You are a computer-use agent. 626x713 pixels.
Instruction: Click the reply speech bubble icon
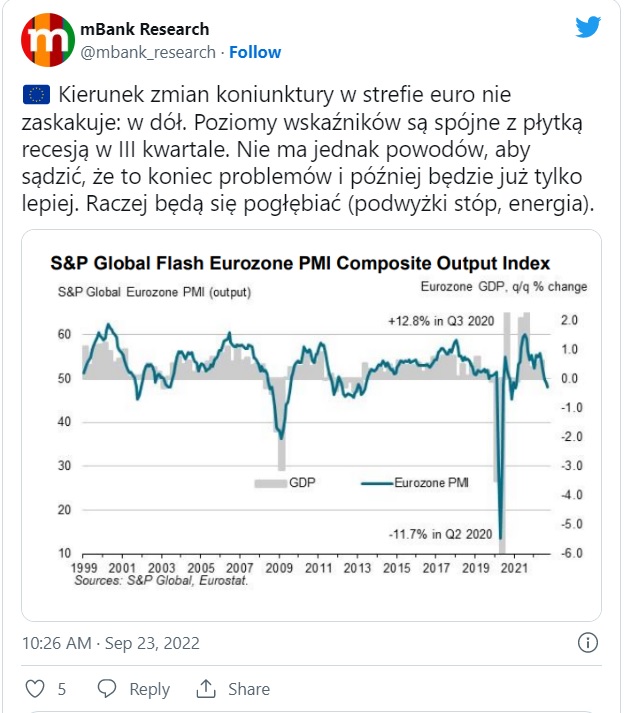[x=107, y=688]
